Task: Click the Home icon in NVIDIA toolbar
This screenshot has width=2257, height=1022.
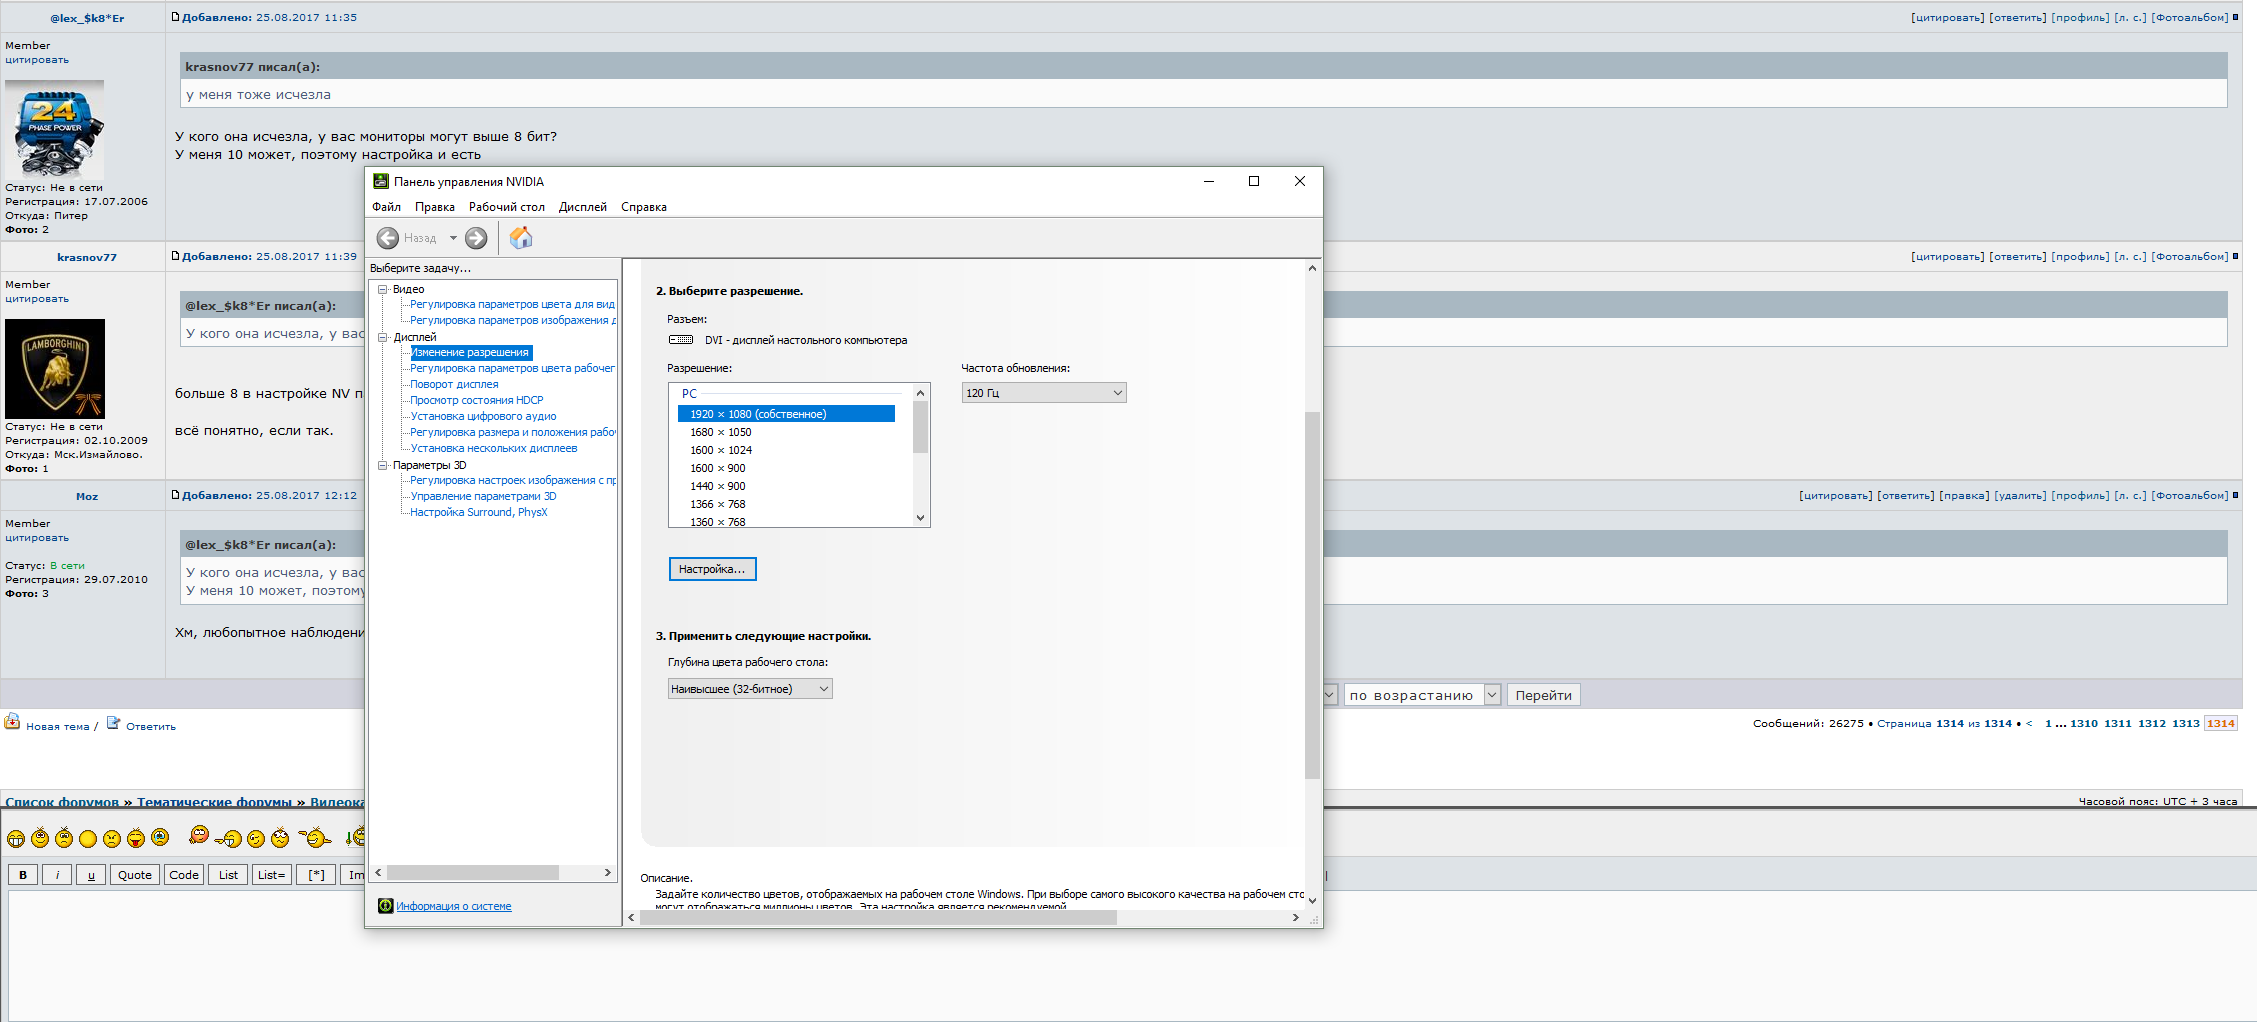Action: pos(521,238)
